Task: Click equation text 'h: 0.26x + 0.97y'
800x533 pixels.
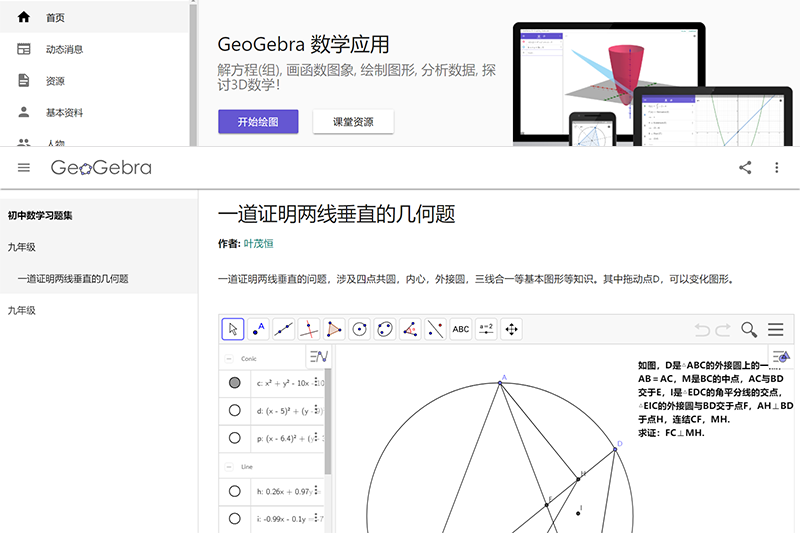Action: (284, 491)
